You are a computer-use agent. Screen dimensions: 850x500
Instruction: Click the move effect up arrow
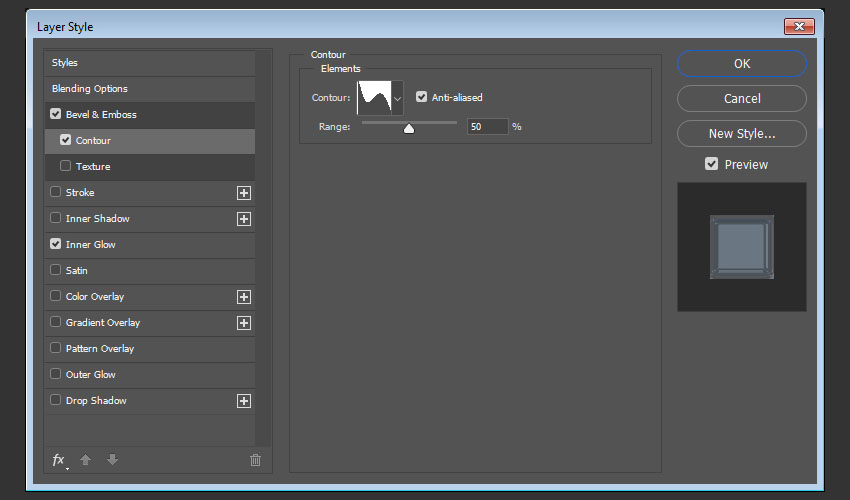coord(86,460)
